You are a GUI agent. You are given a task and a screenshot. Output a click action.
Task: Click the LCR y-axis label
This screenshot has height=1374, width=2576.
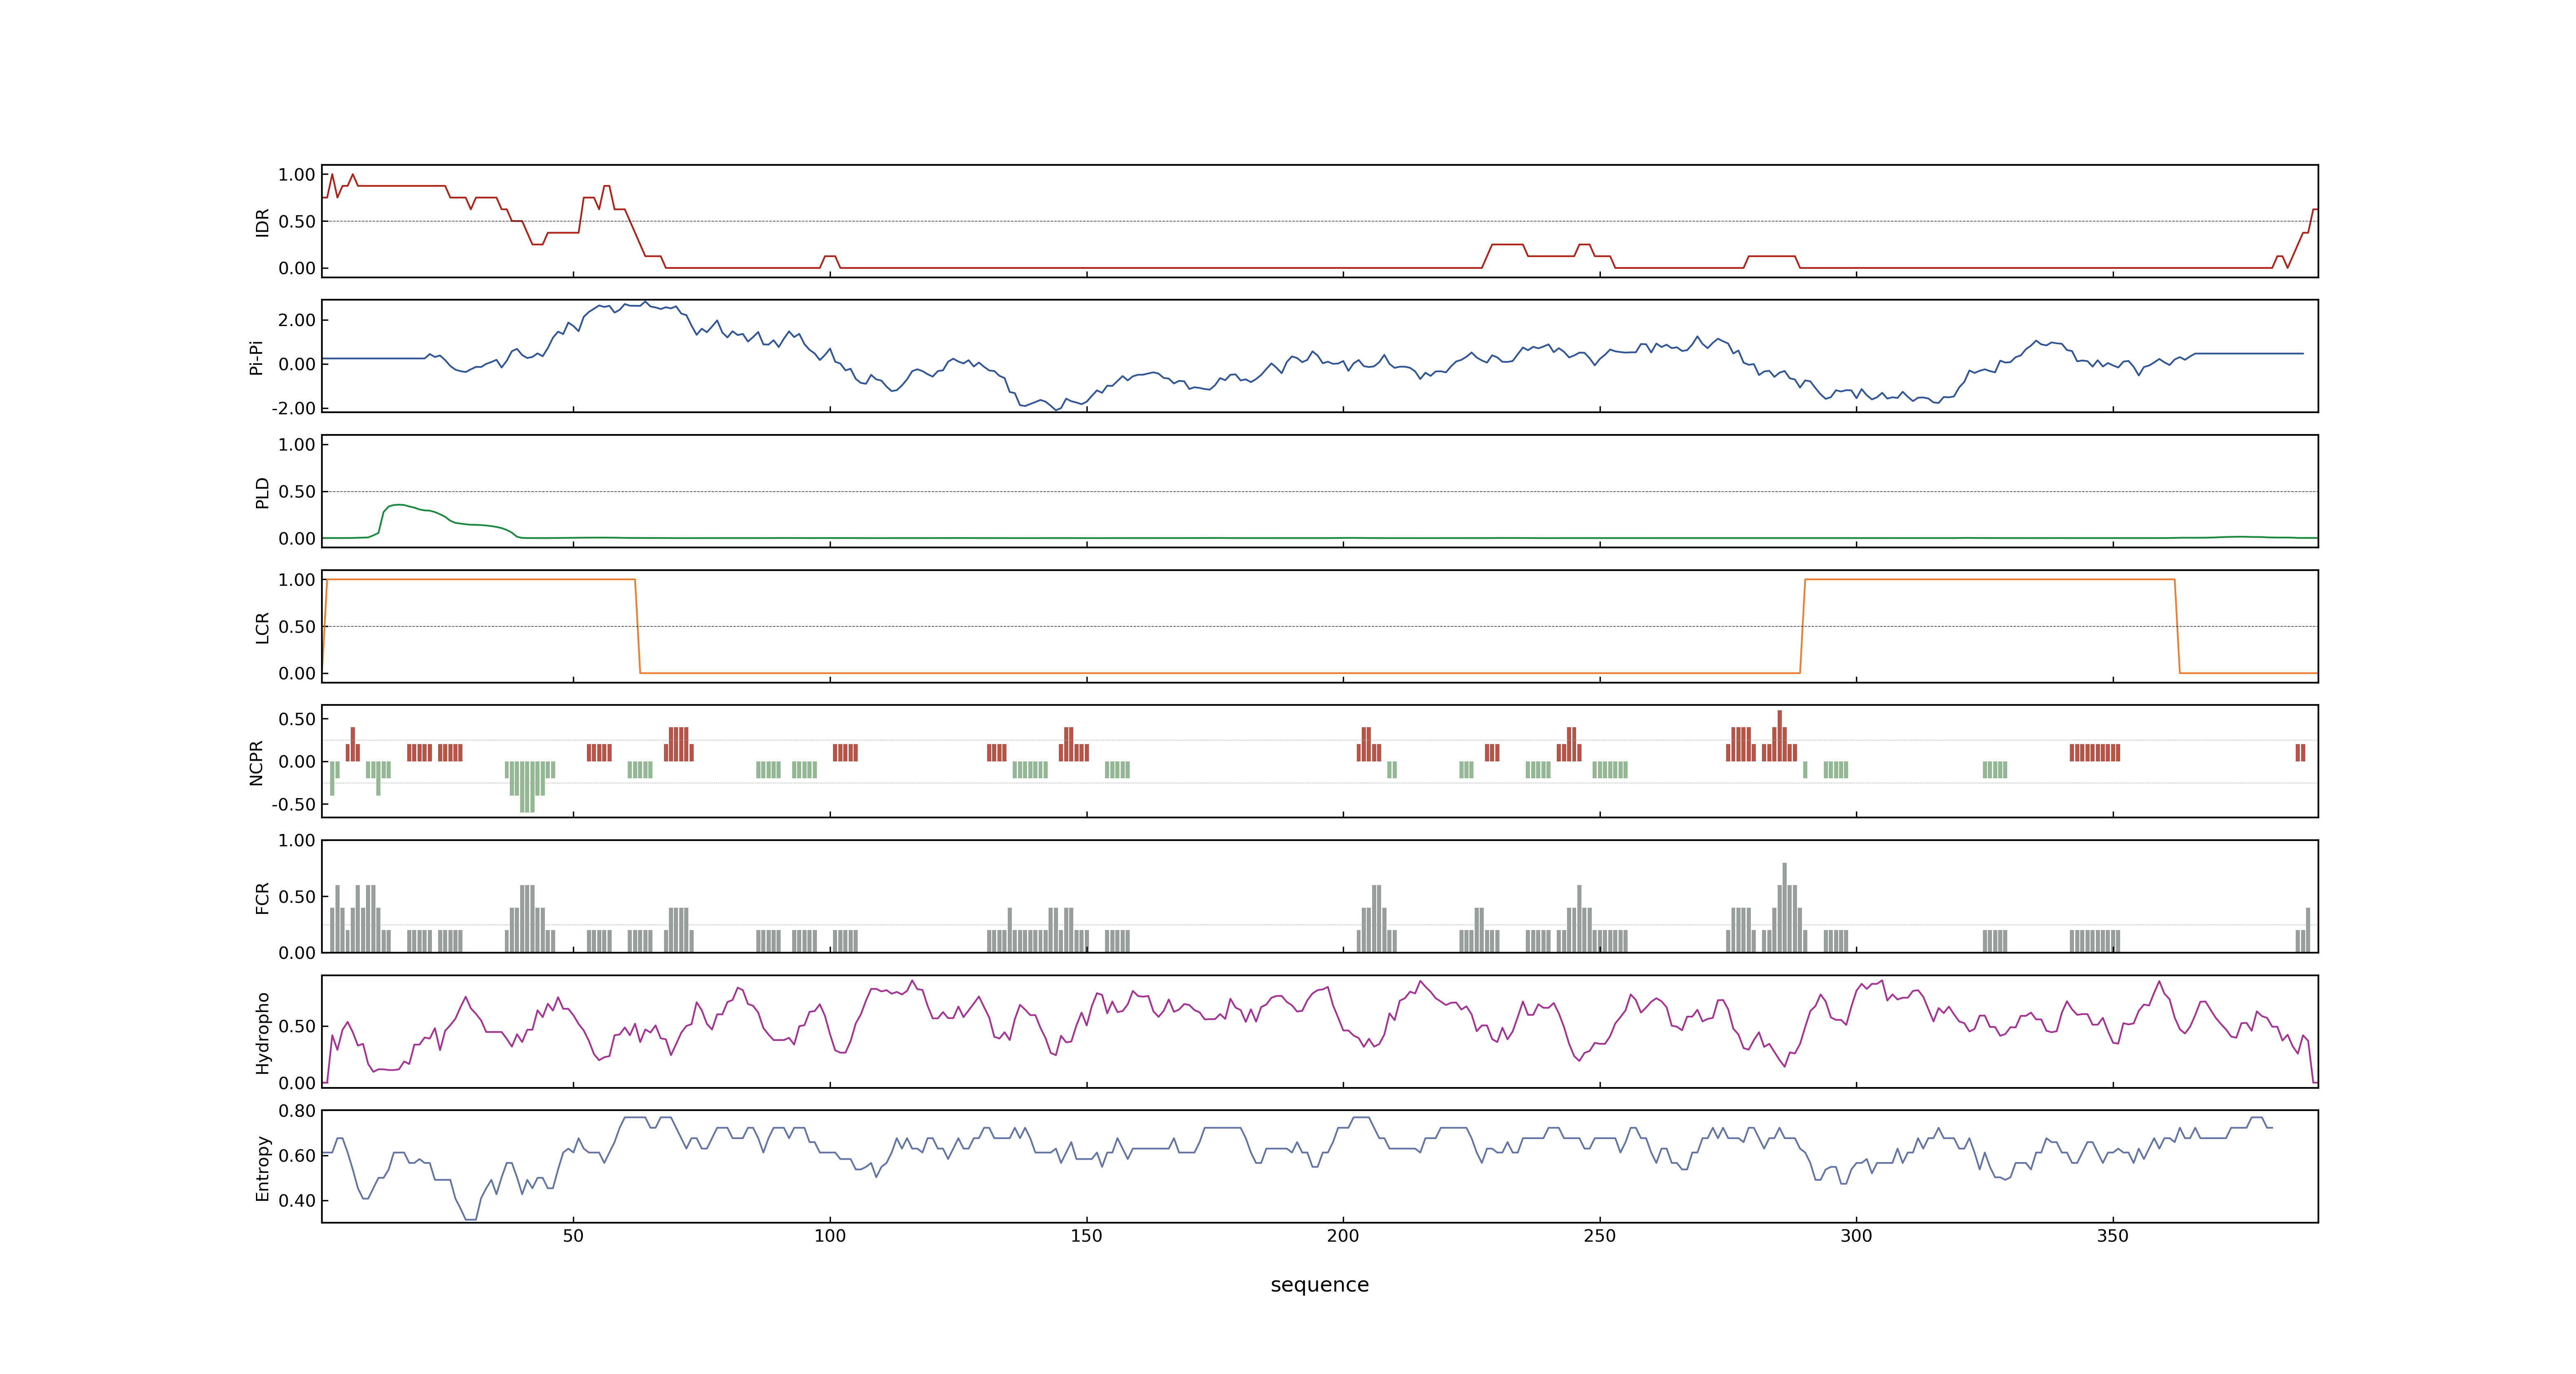tap(263, 627)
